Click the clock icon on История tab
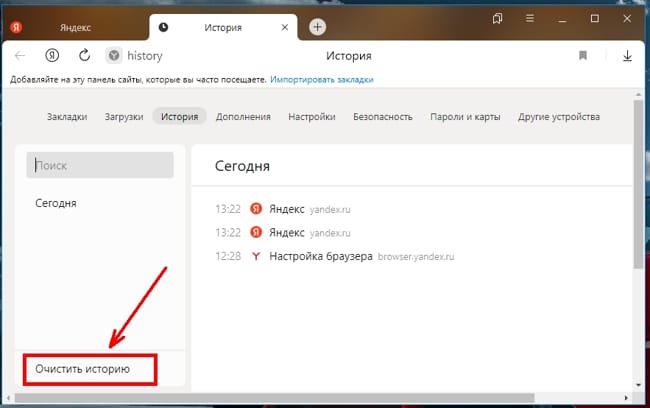This screenshot has width=650, height=408. (163, 27)
